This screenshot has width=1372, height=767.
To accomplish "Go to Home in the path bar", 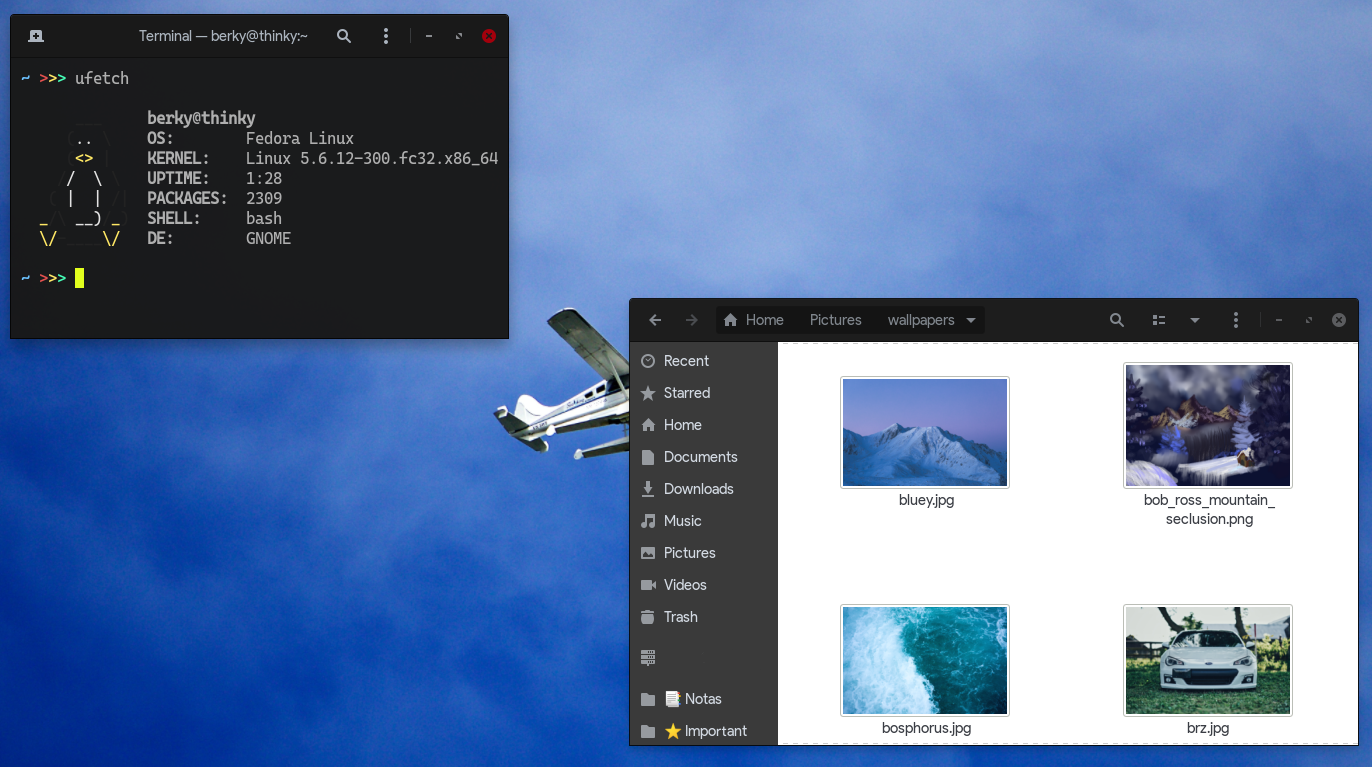I will click(754, 320).
